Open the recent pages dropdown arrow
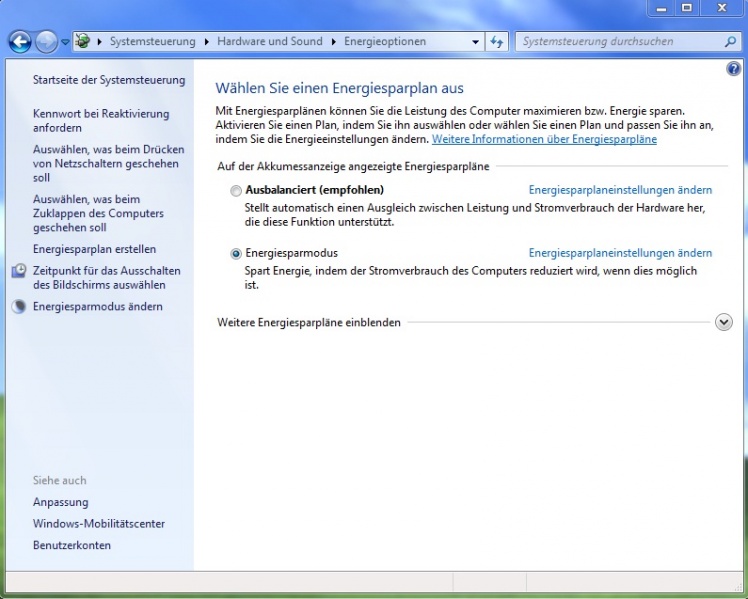The image size is (748, 599). pyautogui.click(x=65, y=42)
